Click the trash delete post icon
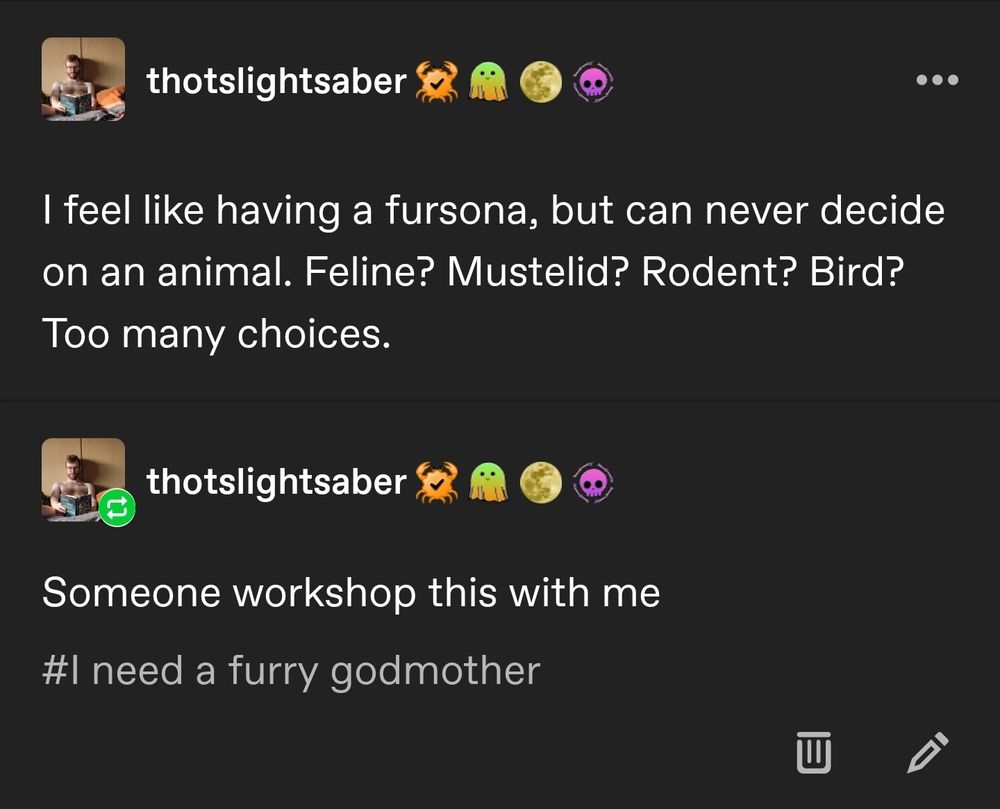Viewport: 1000px width, 809px height. click(814, 752)
